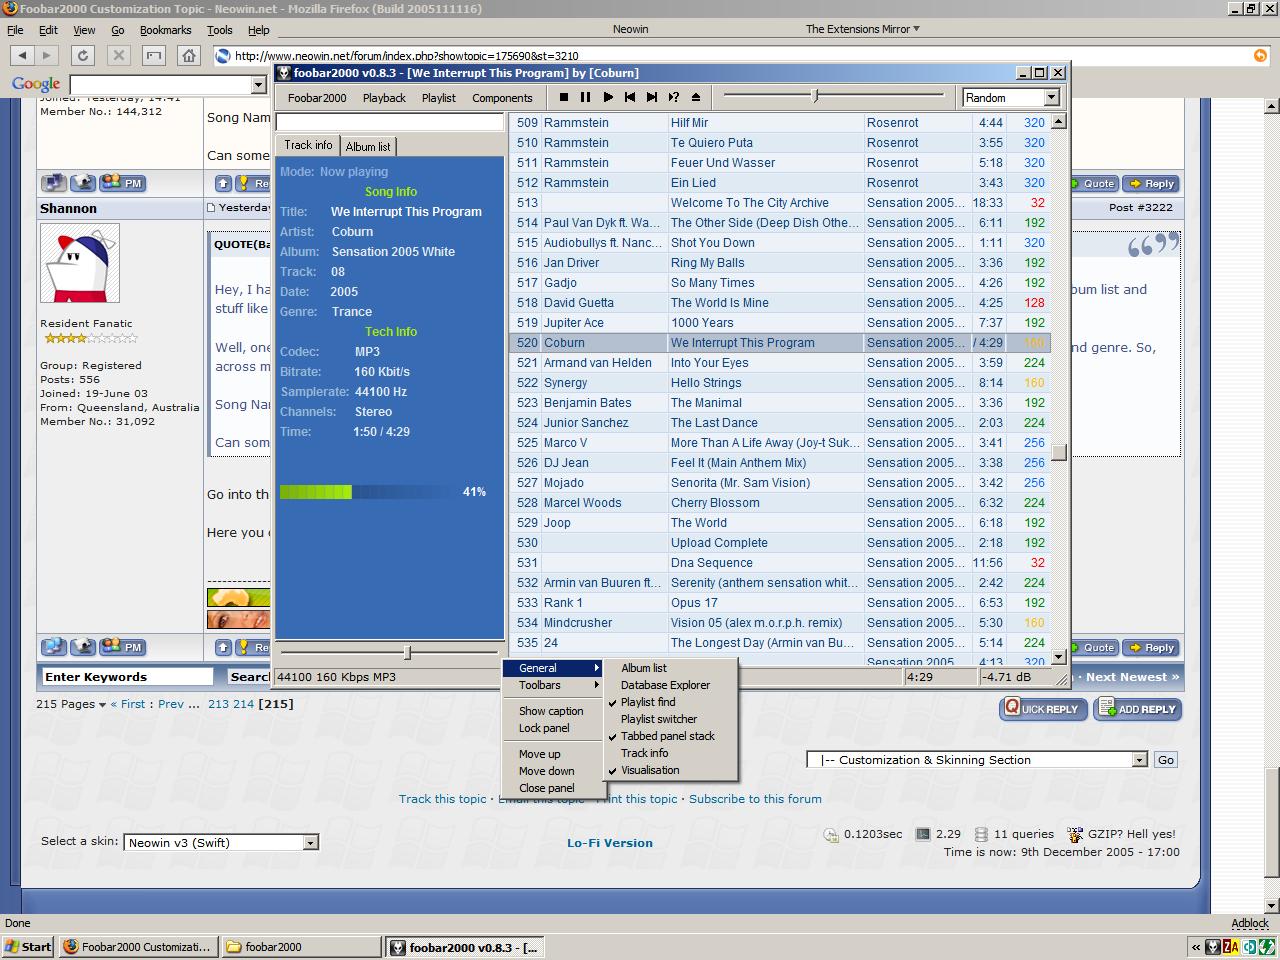Play a random track button
The height and width of the screenshot is (960, 1280).
pyautogui.click(x=674, y=97)
